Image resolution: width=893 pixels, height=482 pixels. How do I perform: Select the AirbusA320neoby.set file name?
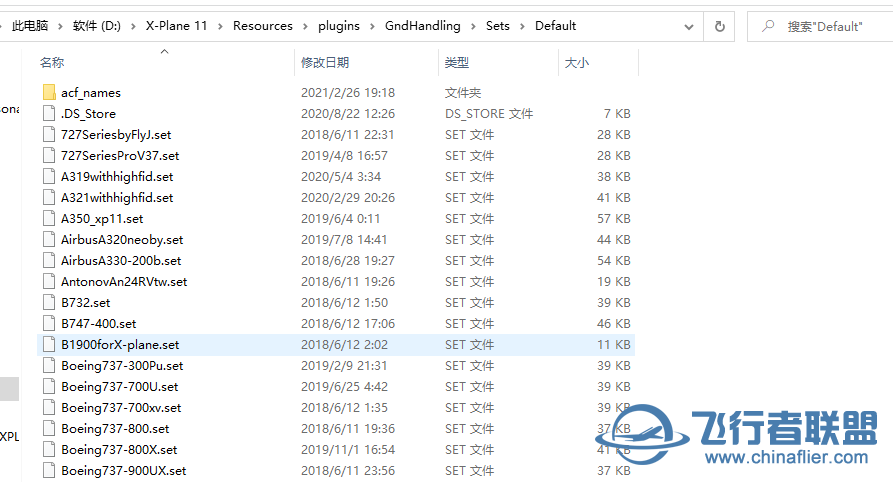122,240
